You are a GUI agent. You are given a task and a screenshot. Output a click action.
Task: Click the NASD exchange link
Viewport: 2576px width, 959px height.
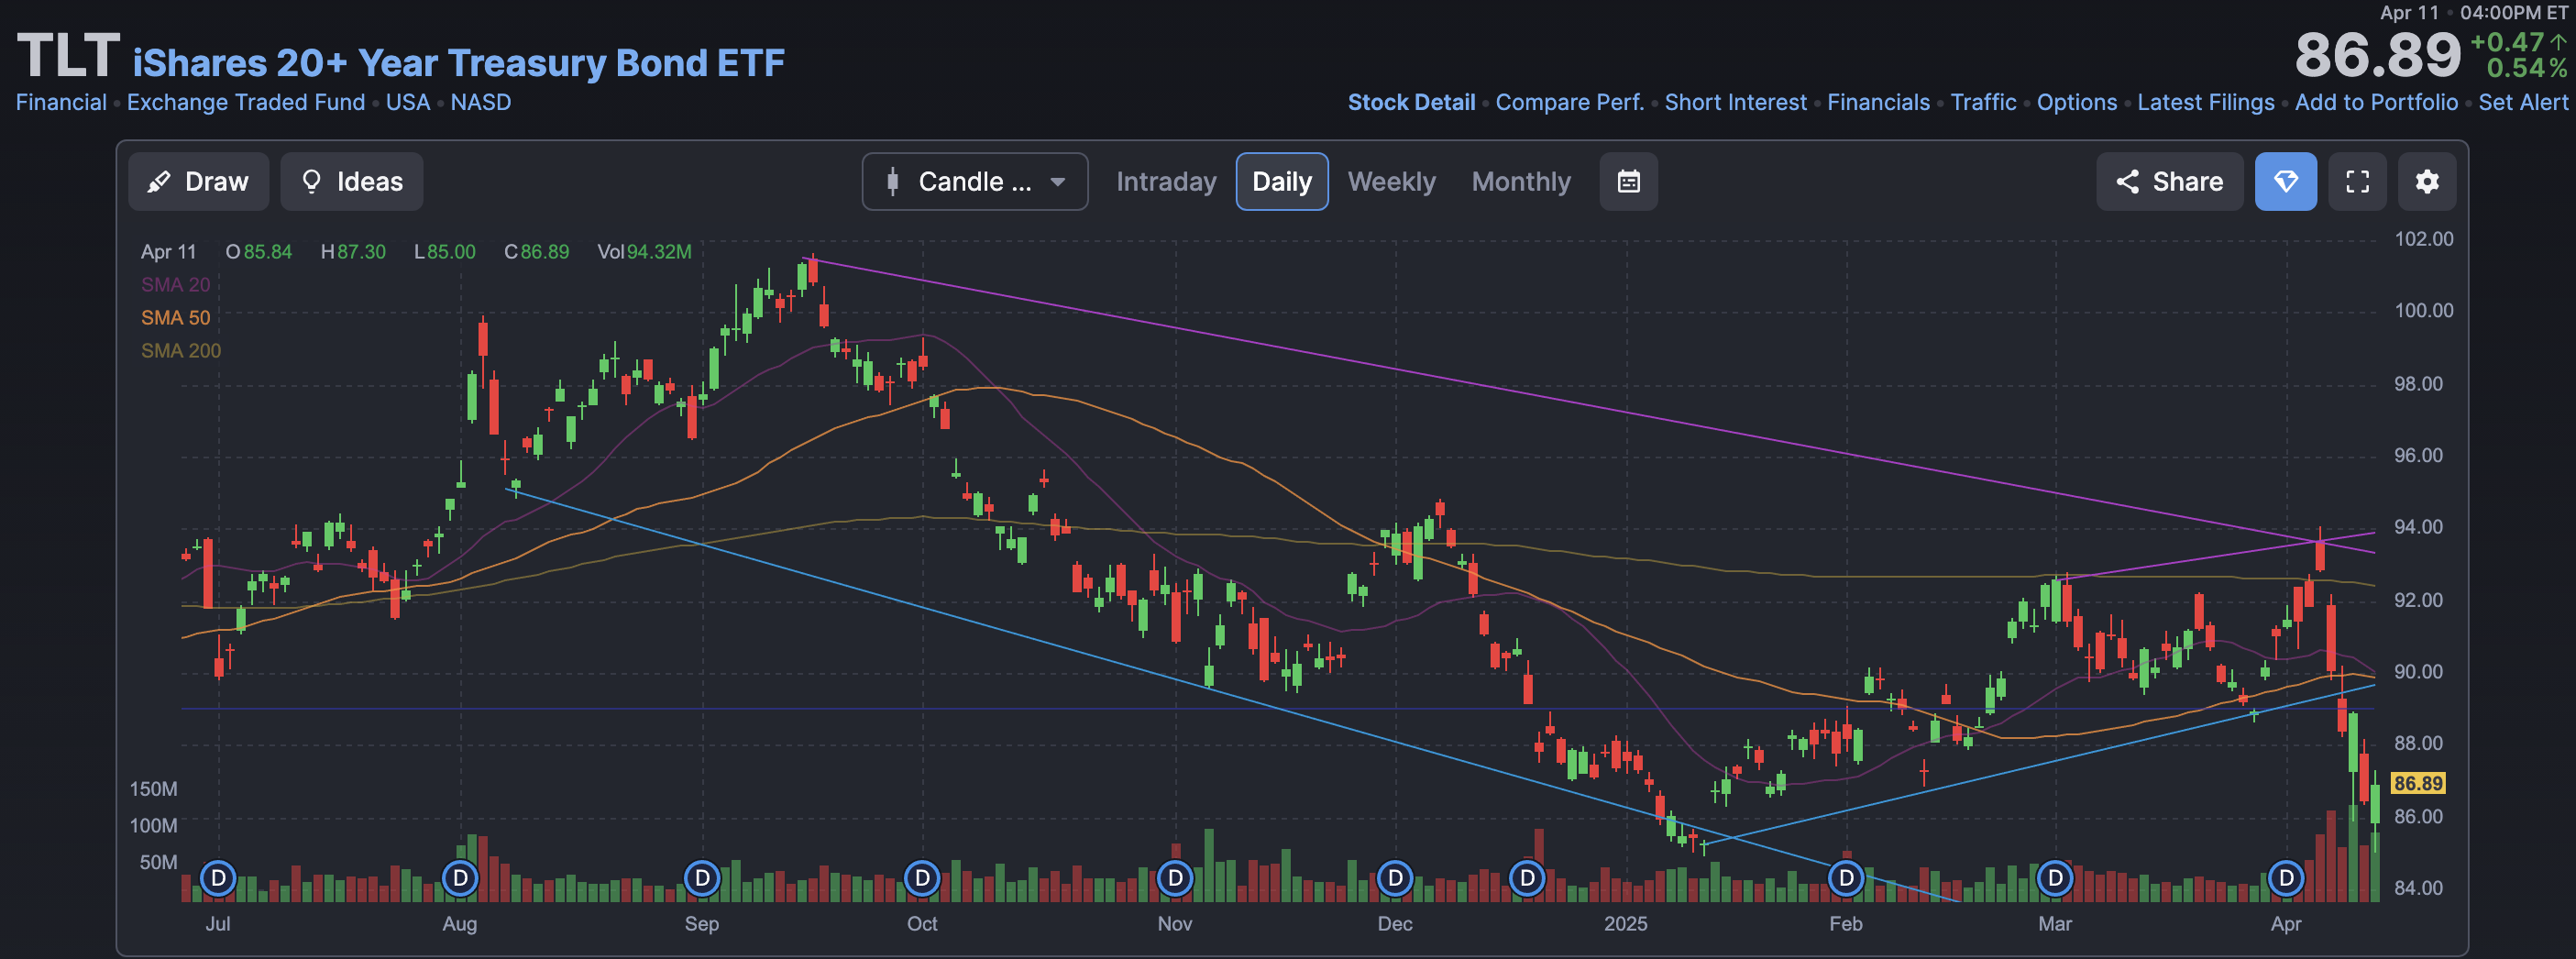480,103
